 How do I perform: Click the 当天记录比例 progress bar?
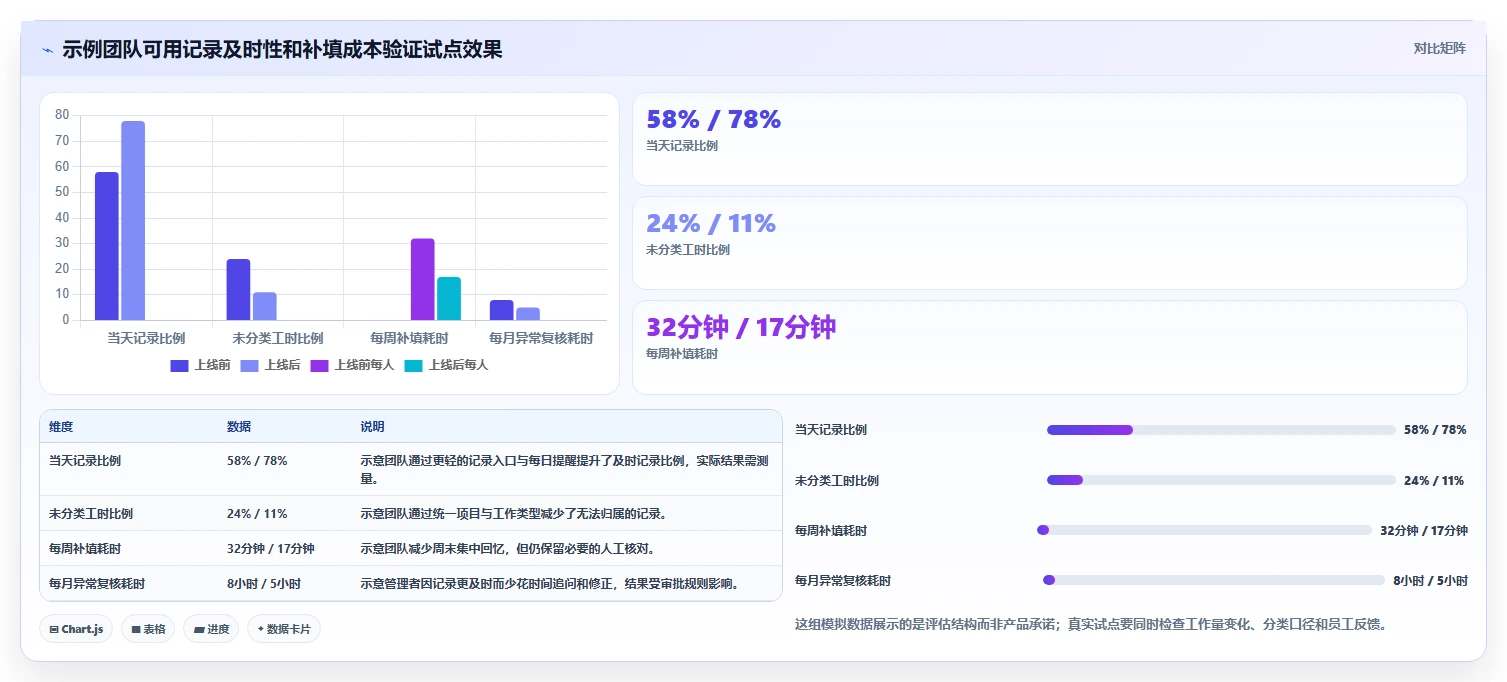(1221, 430)
